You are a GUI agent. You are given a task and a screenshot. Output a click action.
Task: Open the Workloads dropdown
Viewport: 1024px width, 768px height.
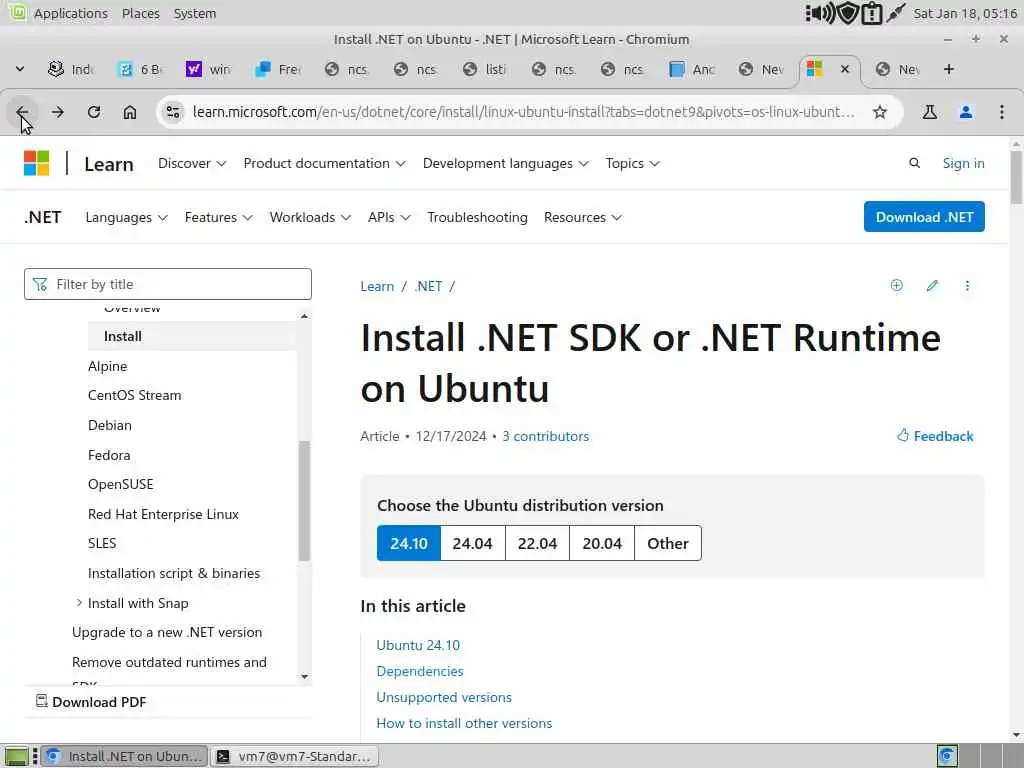(310, 217)
